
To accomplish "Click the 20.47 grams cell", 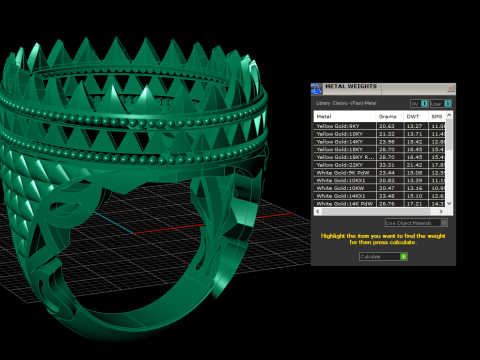I will tap(390, 188).
